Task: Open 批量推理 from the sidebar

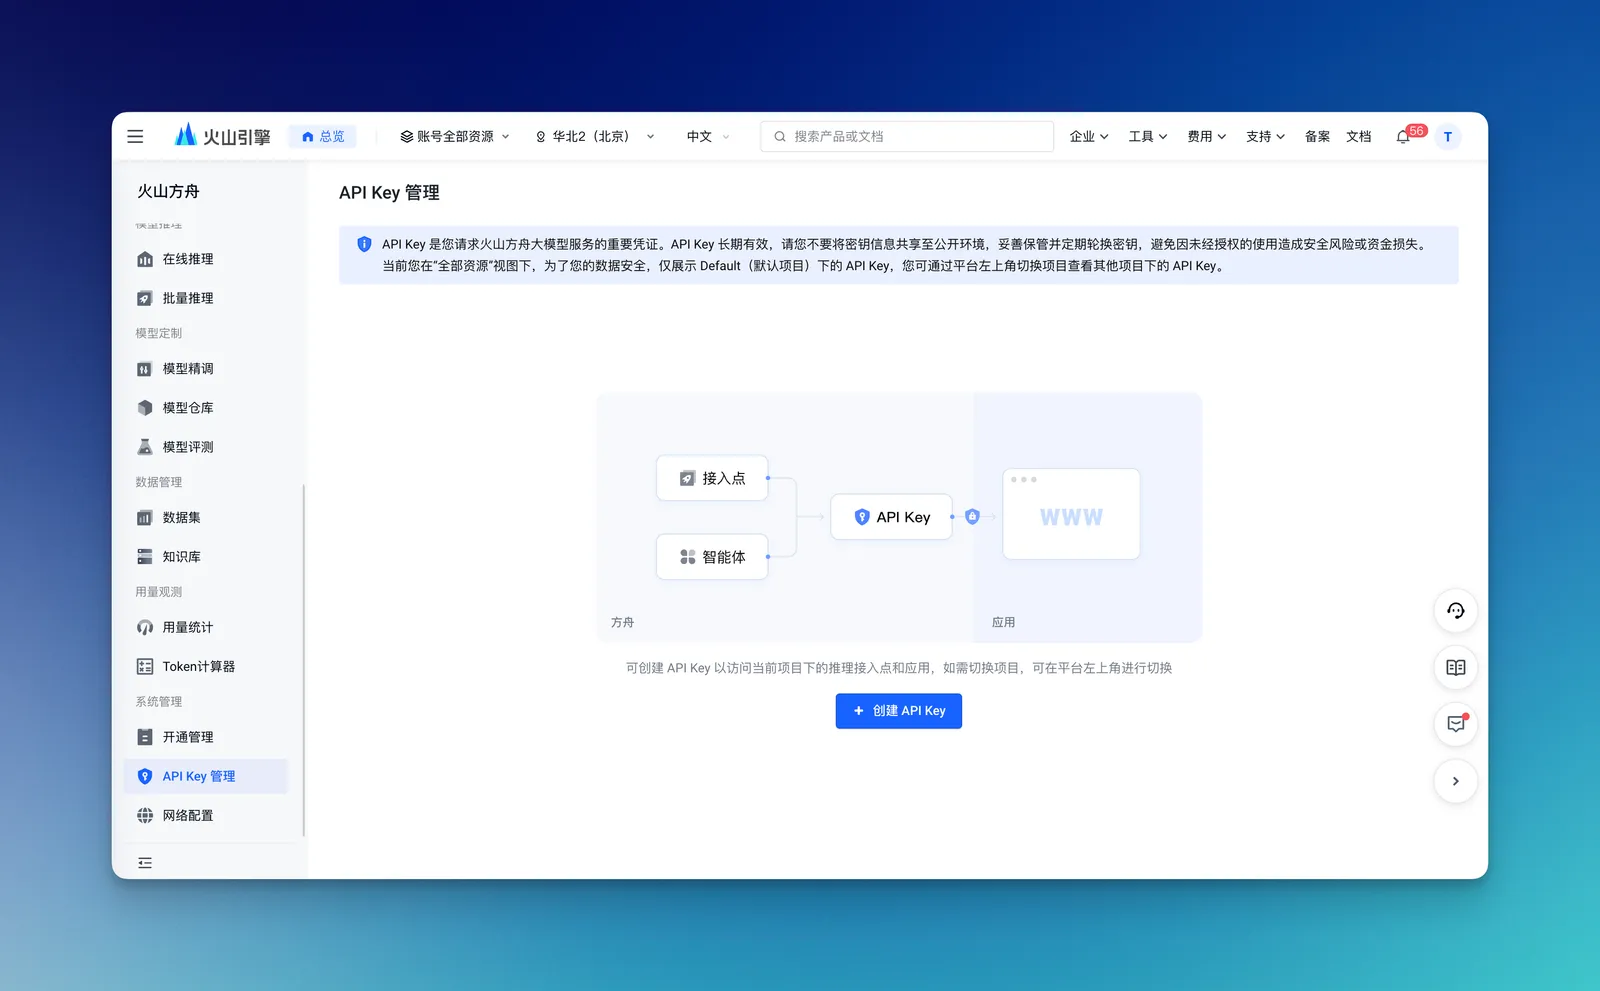Action: click(x=187, y=298)
